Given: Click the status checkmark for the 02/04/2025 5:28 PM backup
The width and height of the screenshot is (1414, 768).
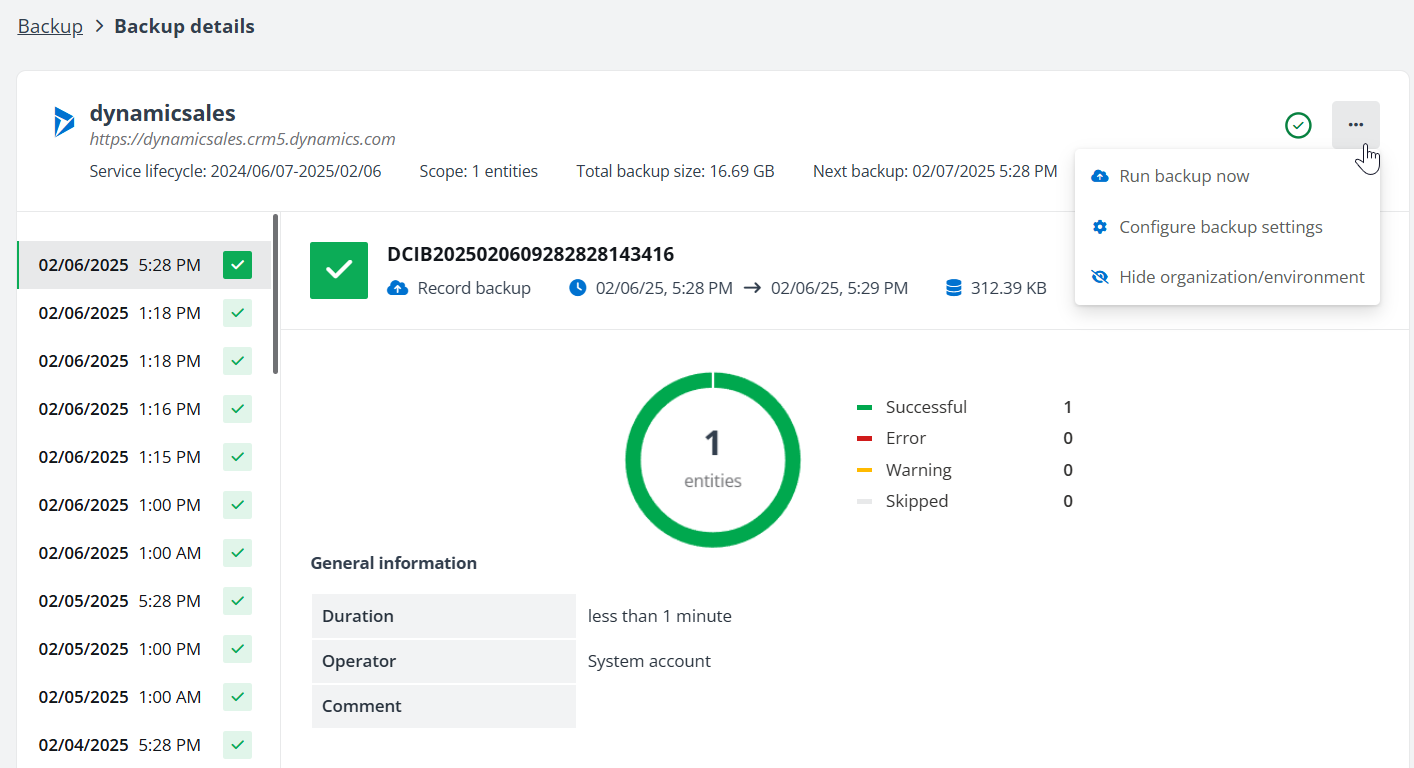Looking at the screenshot, I should pyautogui.click(x=237, y=745).
